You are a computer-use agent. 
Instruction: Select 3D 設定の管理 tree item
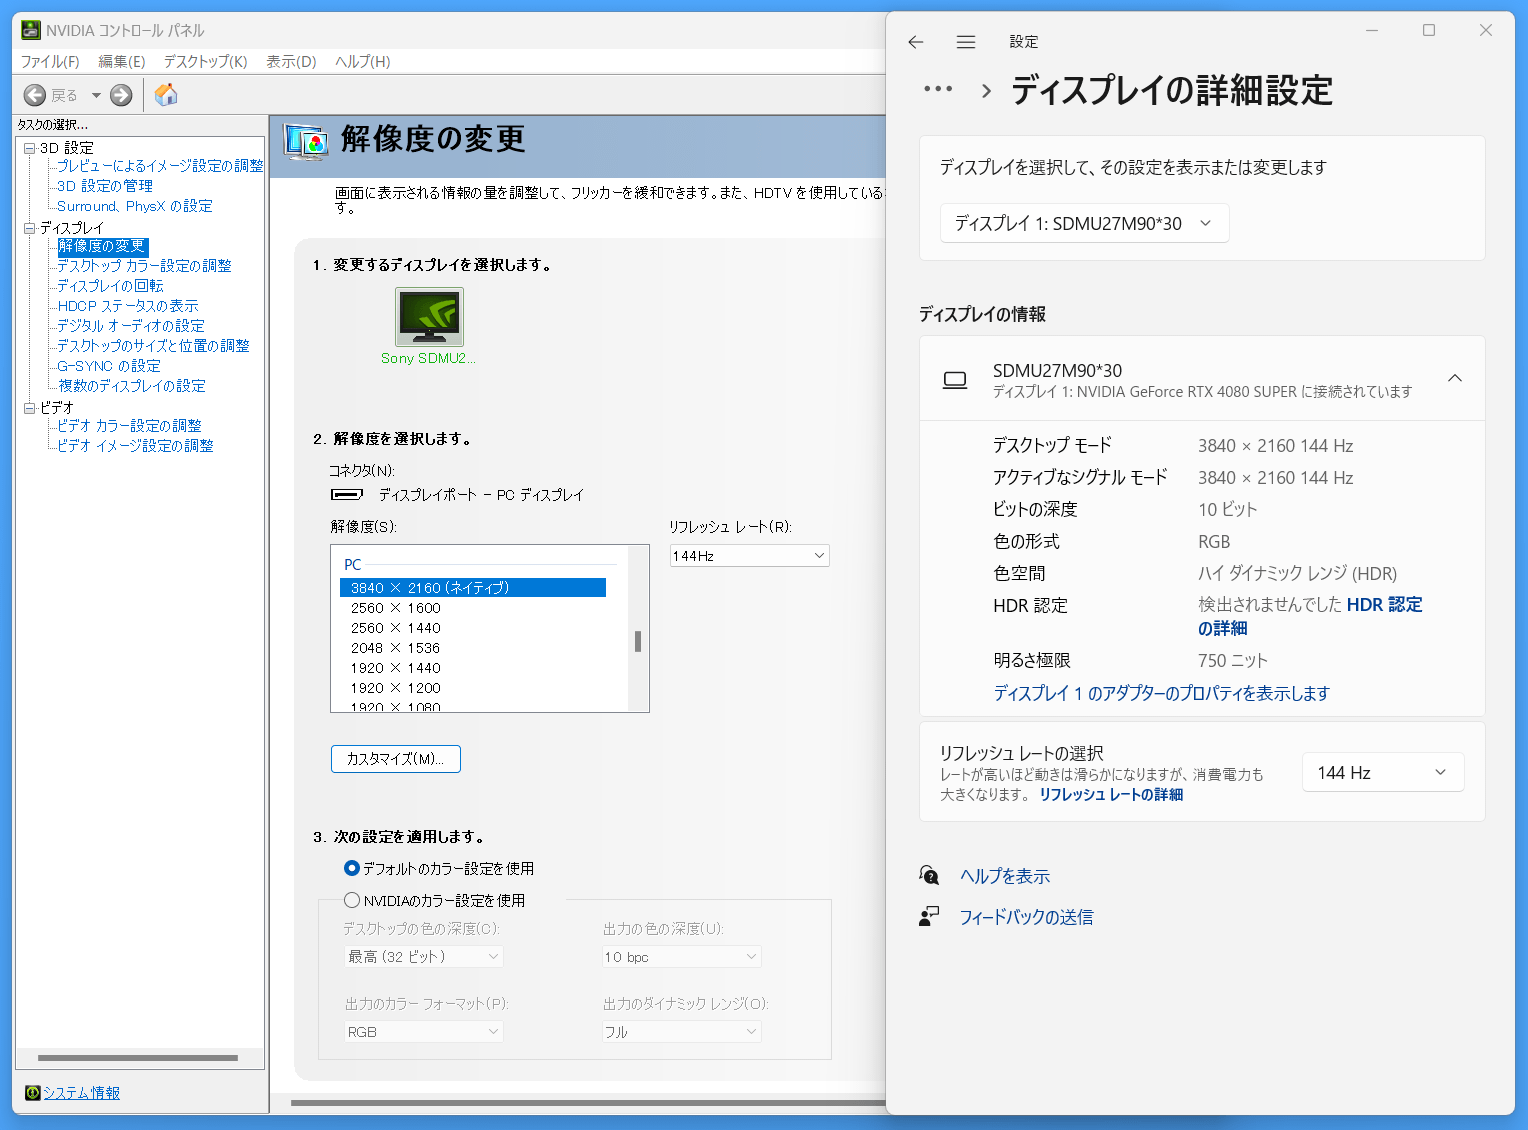(105, 186)
